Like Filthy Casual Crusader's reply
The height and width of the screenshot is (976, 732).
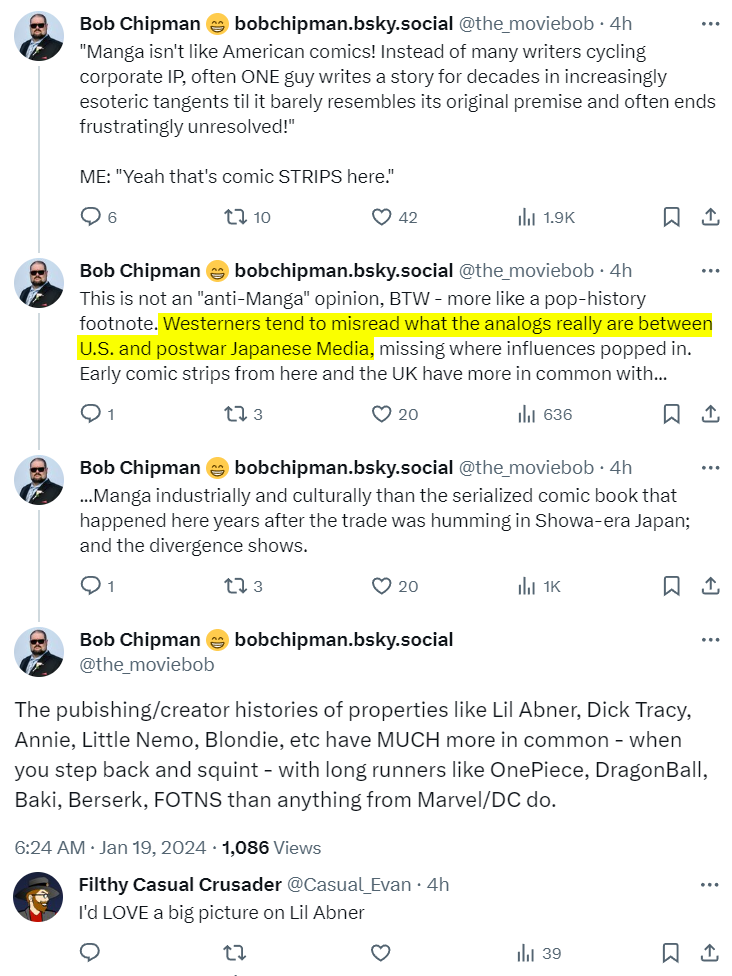click(x=381, y=952)
